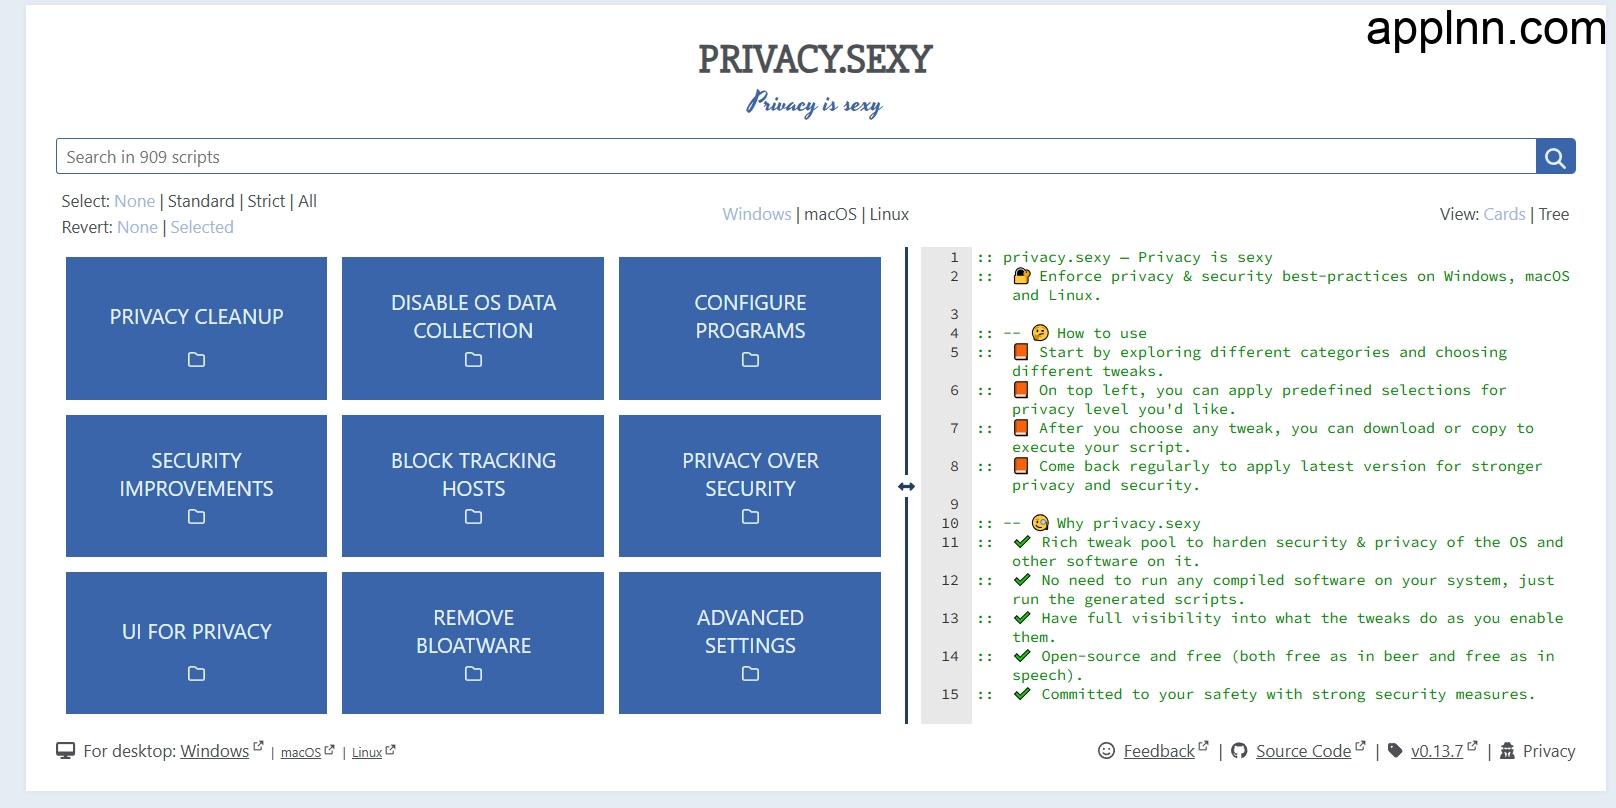Click the desktop monitor icon in footer

66,751
